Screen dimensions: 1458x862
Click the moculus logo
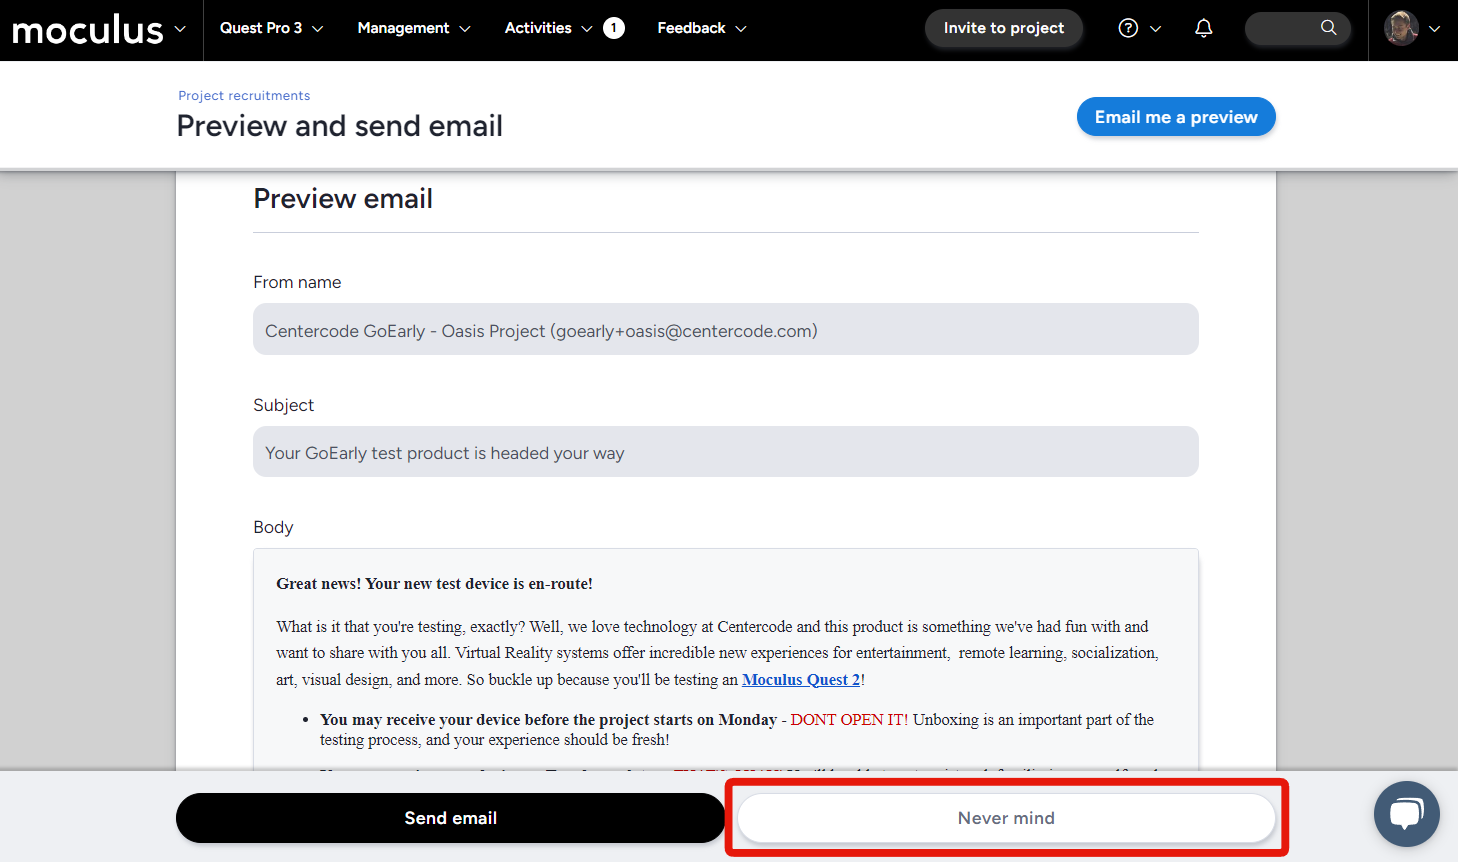point(87,30)
